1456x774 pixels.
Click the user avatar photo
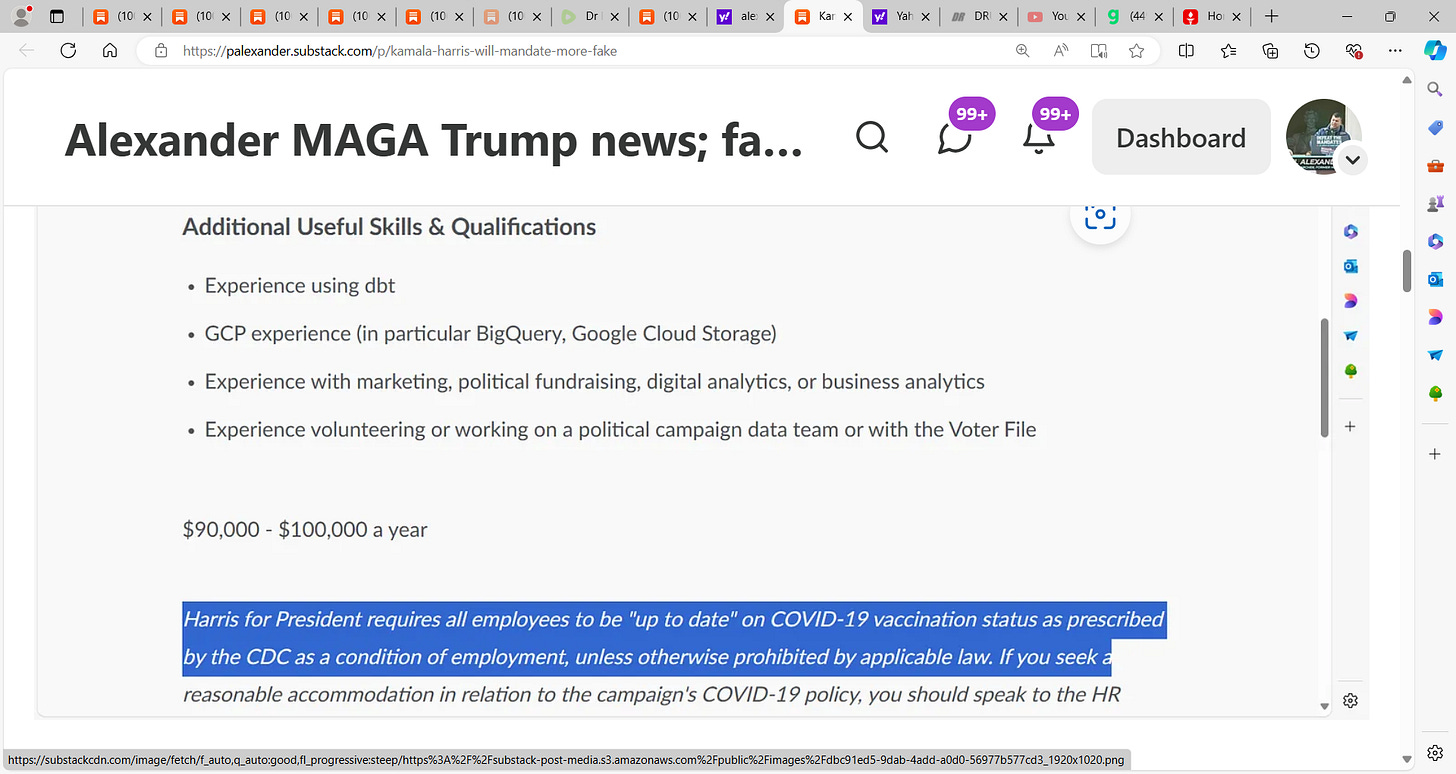1322,135
